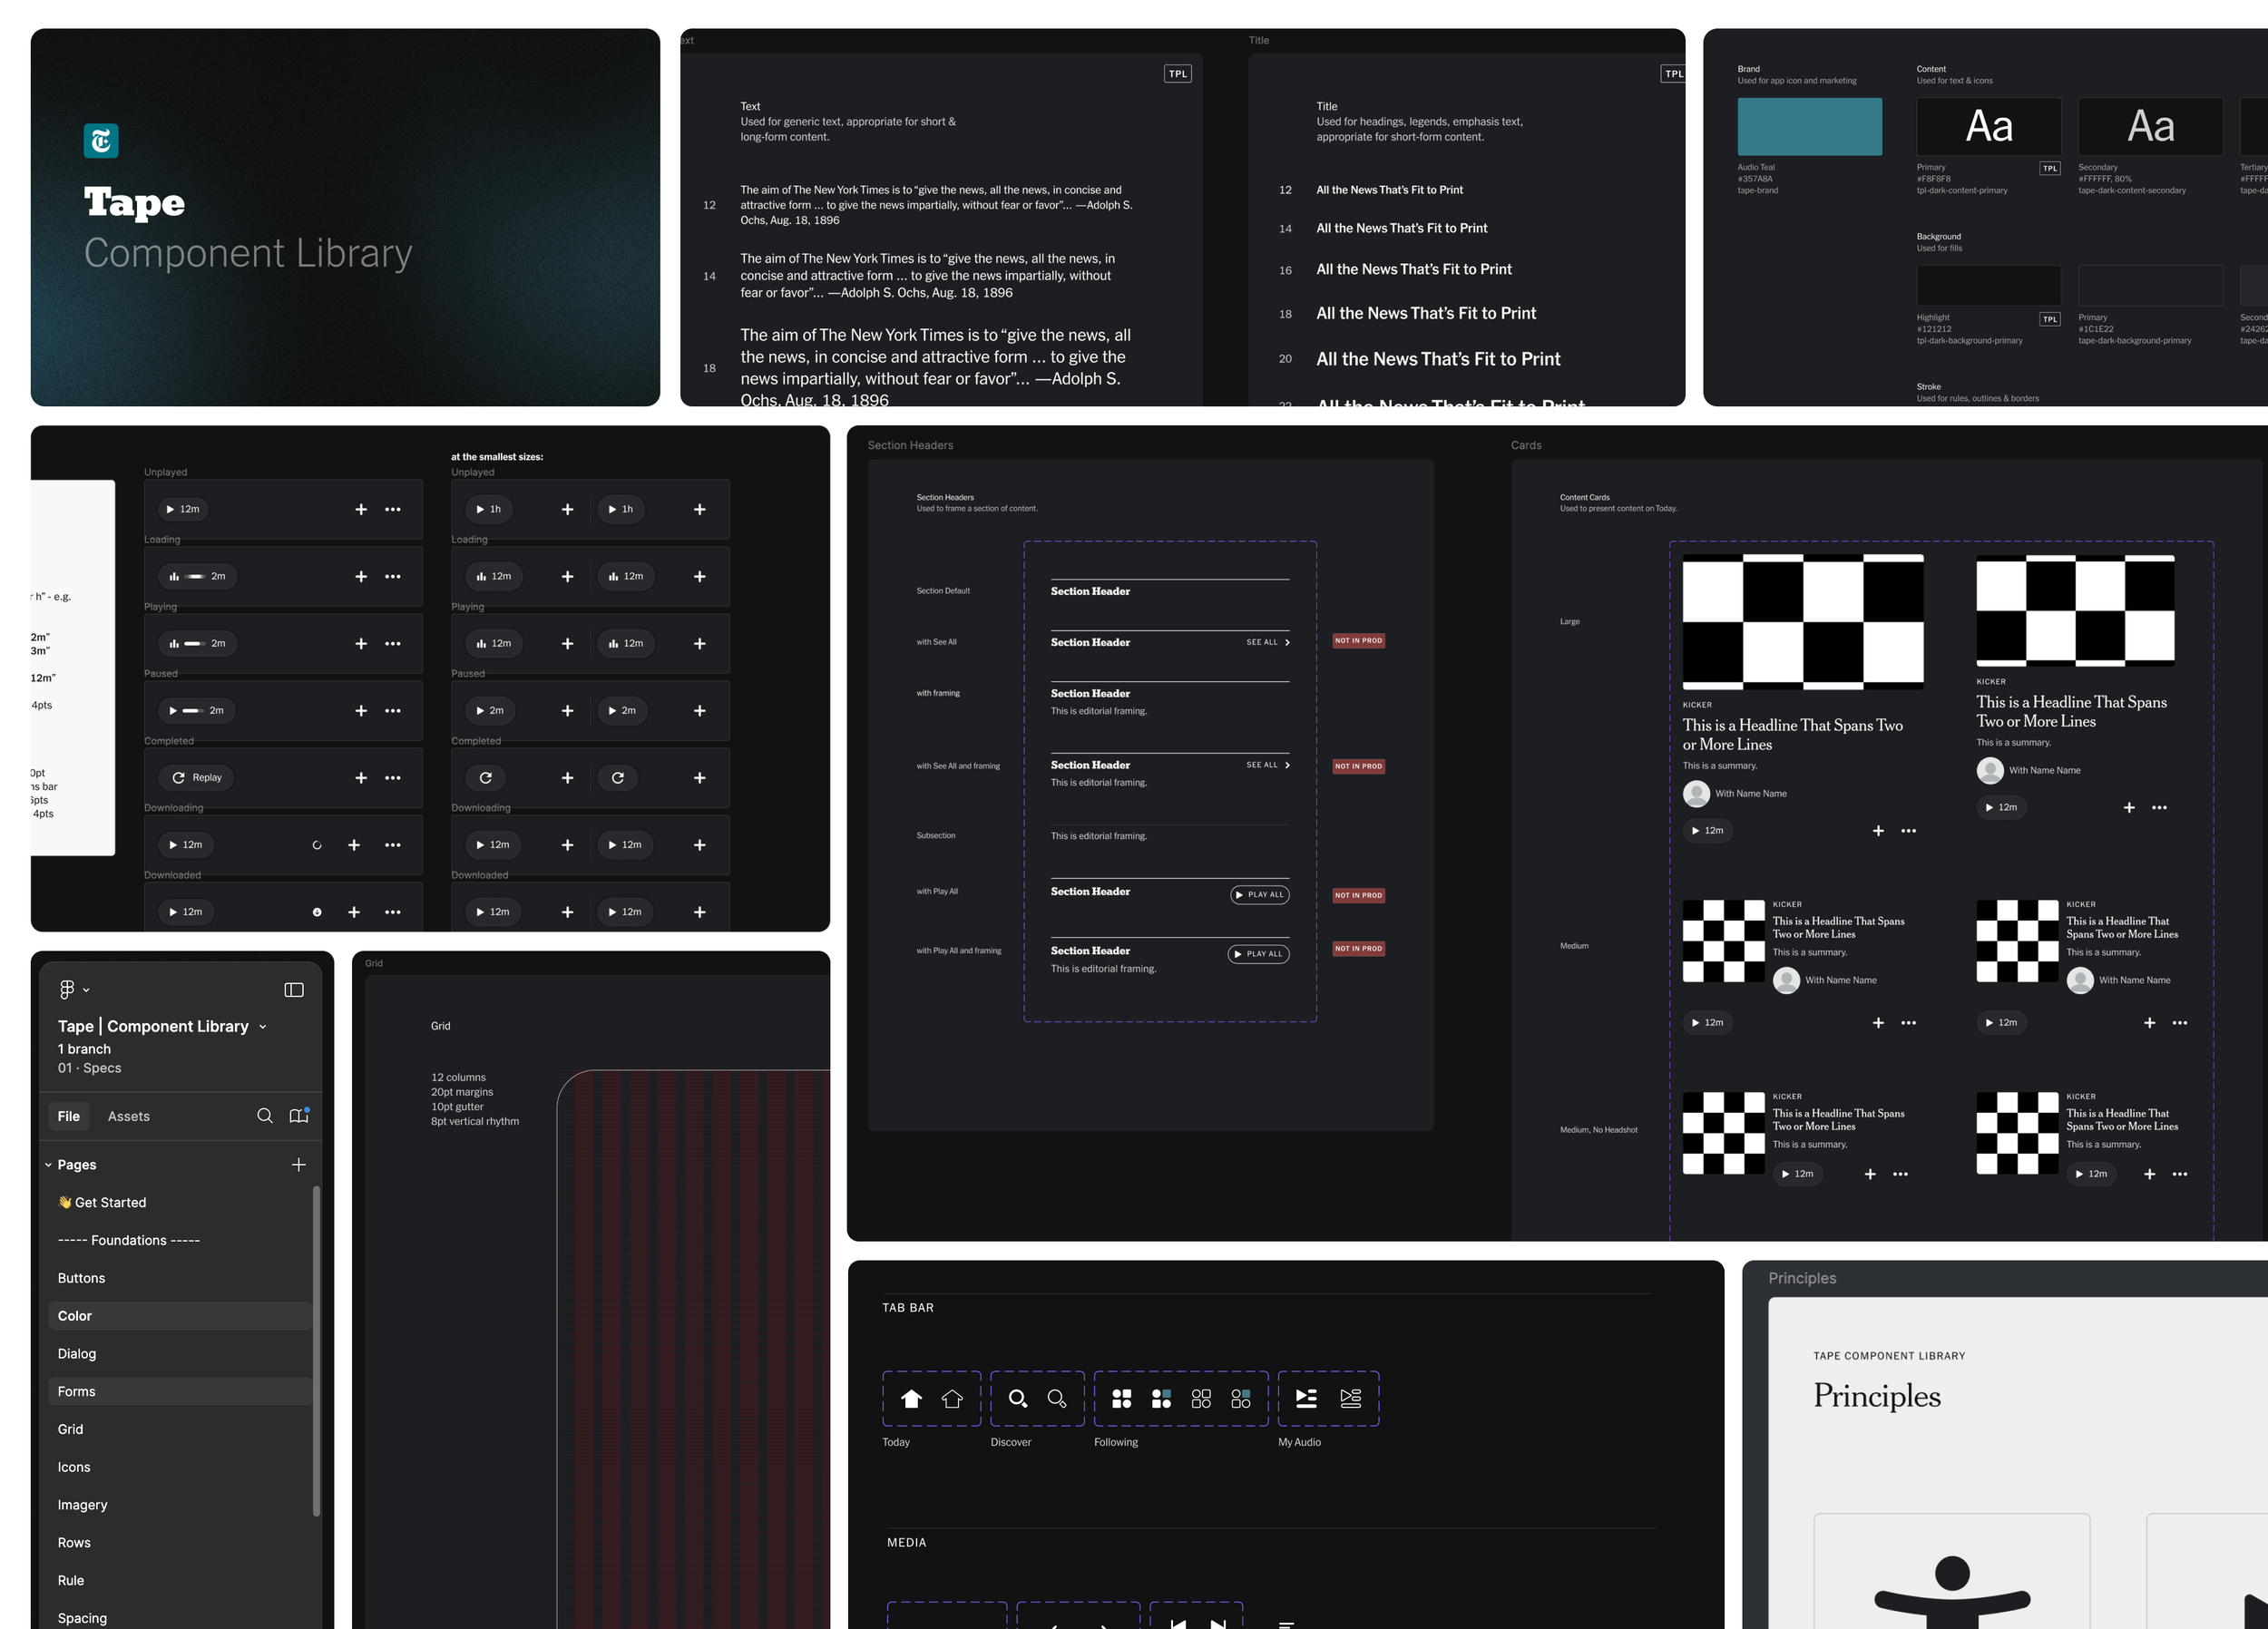Click the filled My Audio playlist icon
The height and width of the screenshot is (1629, 2268).
[1306, 1398]
